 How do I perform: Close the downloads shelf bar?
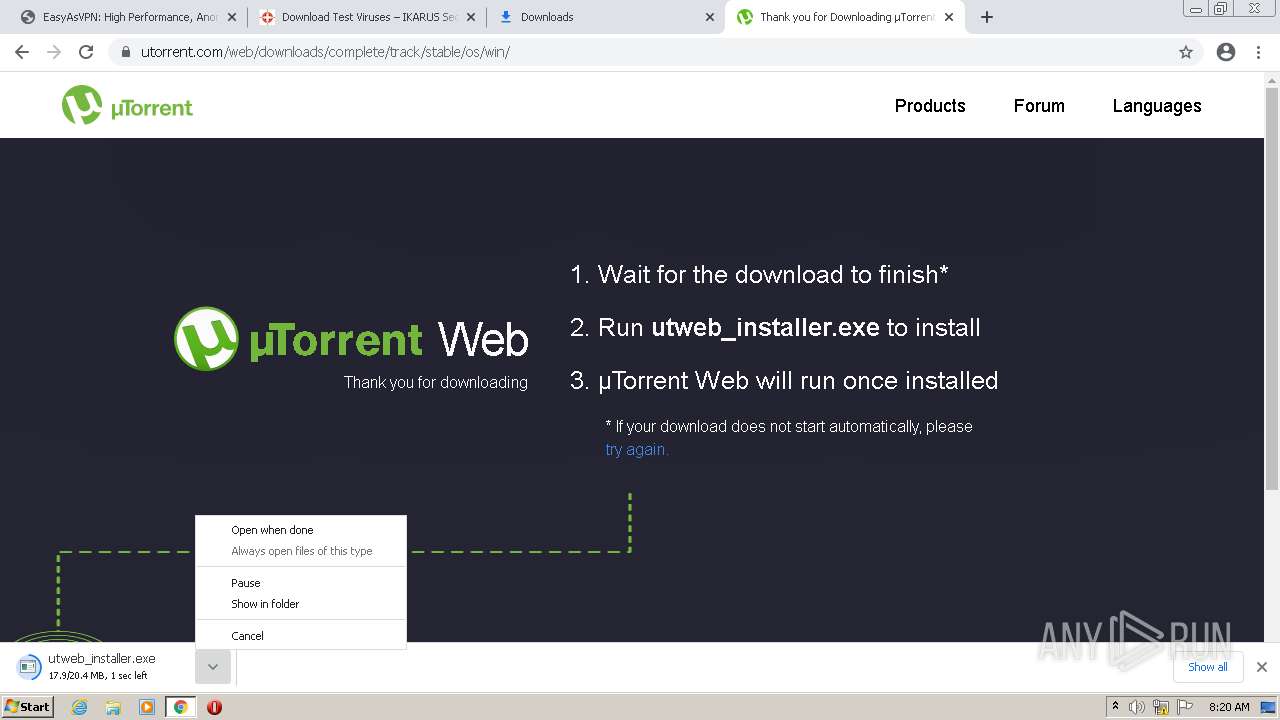pos(1262,667)
